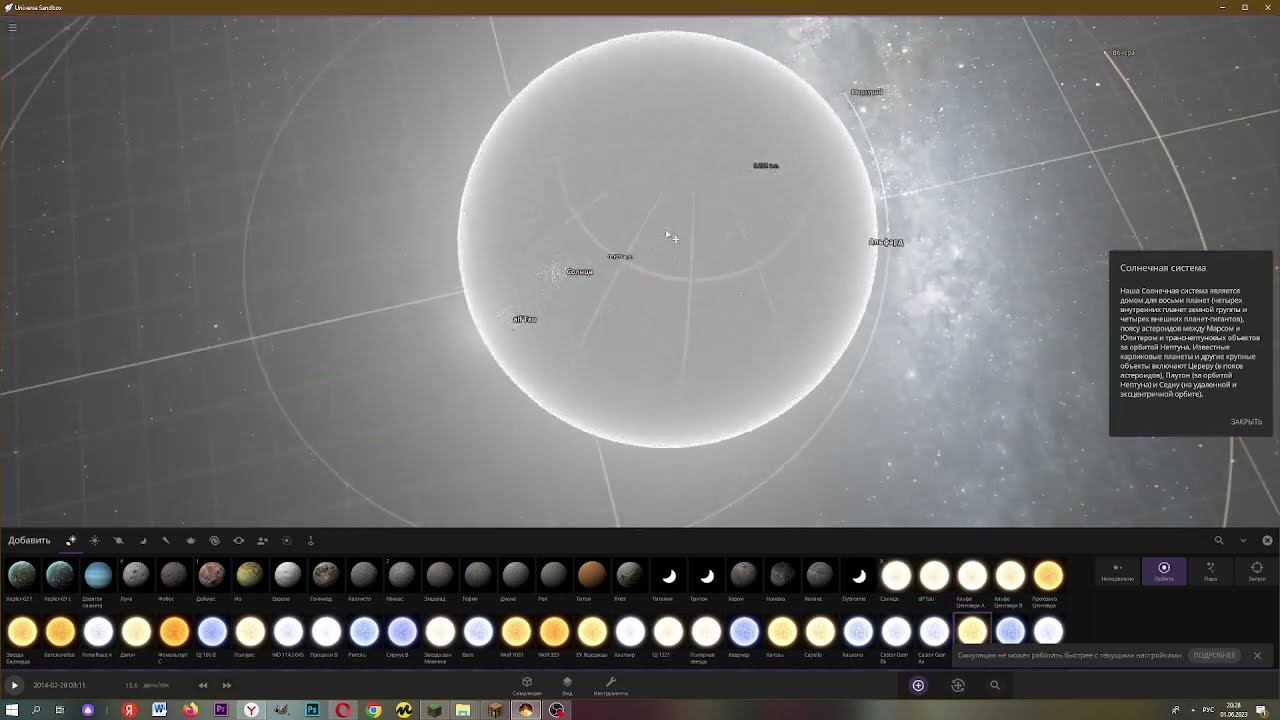Open the Вид layers menu

pos(567,685)
